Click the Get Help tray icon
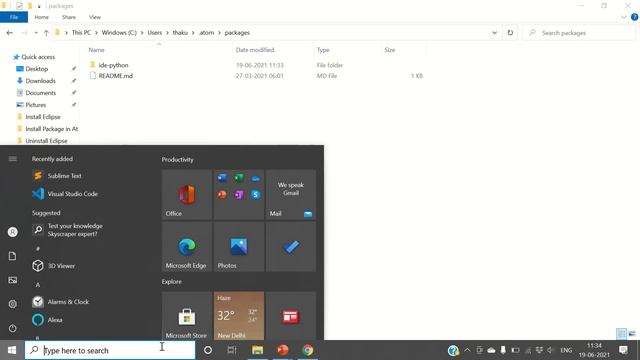Image resolution: width=640 pixels, height=360 pixels. 453,350
